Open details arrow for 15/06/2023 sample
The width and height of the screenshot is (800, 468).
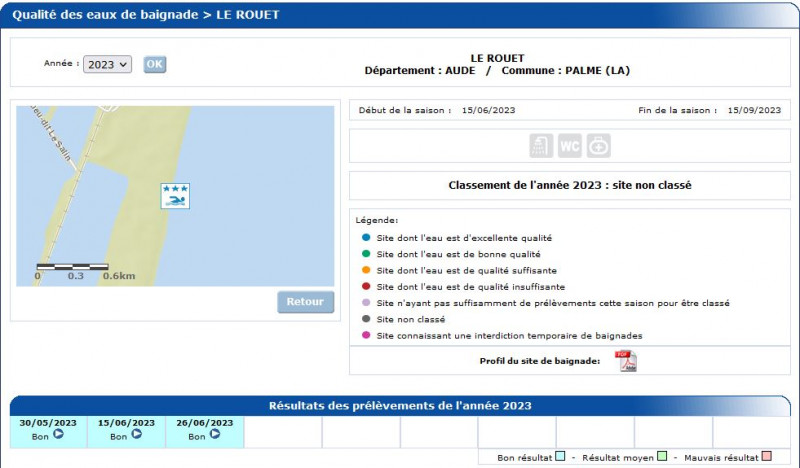point(136,435)
